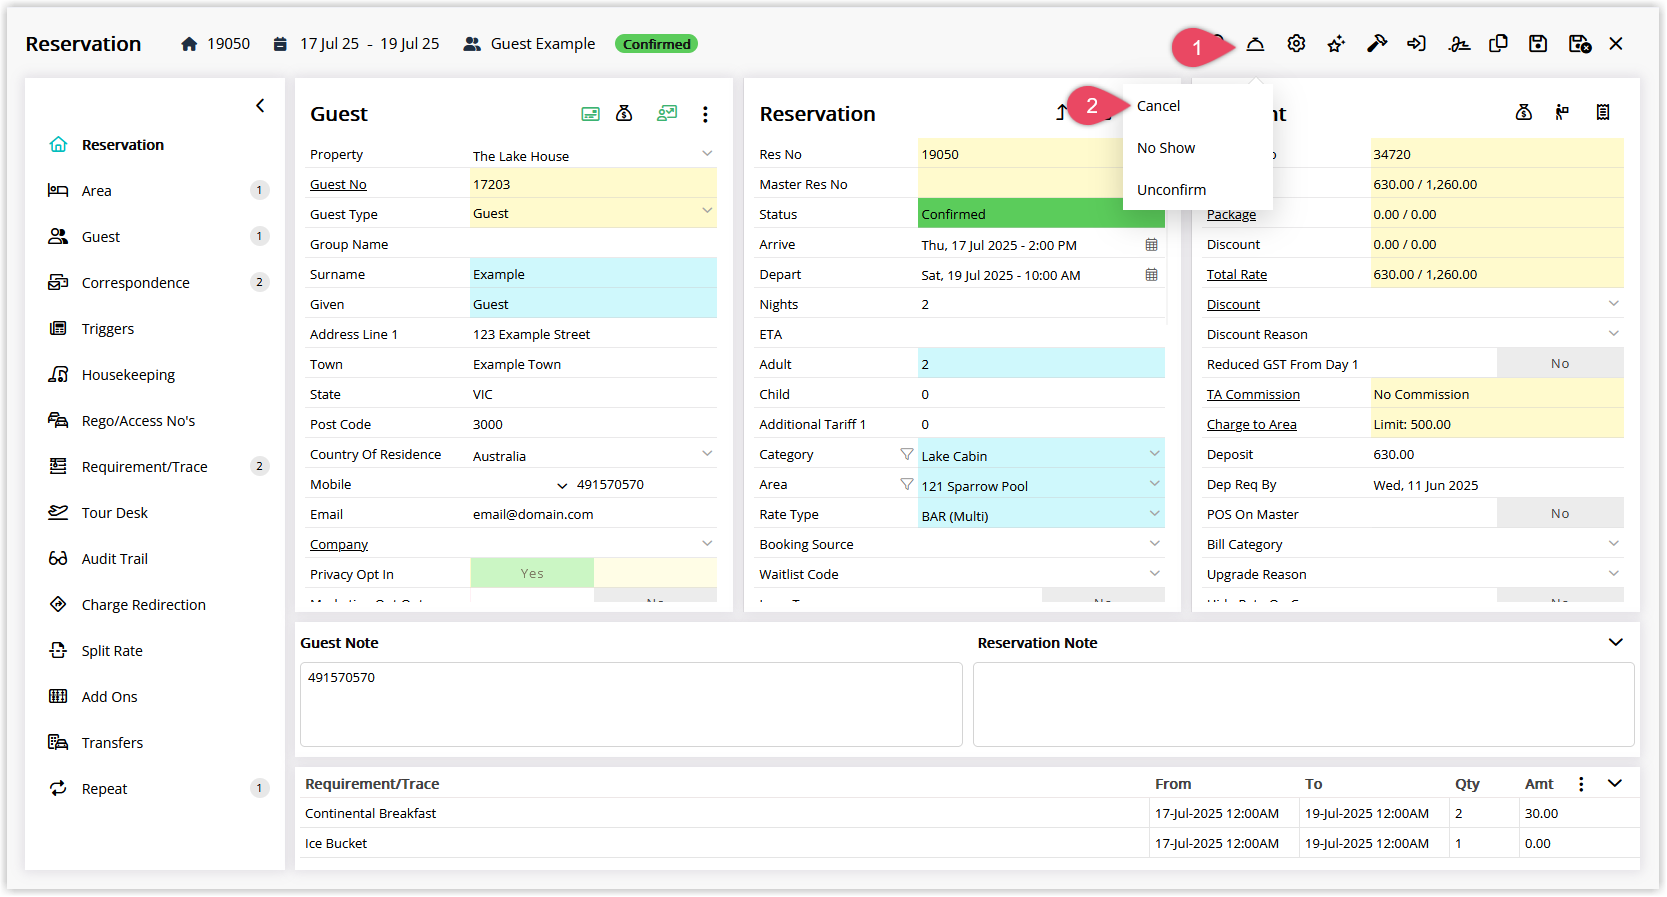
Task: Click the save disk icon
Action: [1538, 44]
